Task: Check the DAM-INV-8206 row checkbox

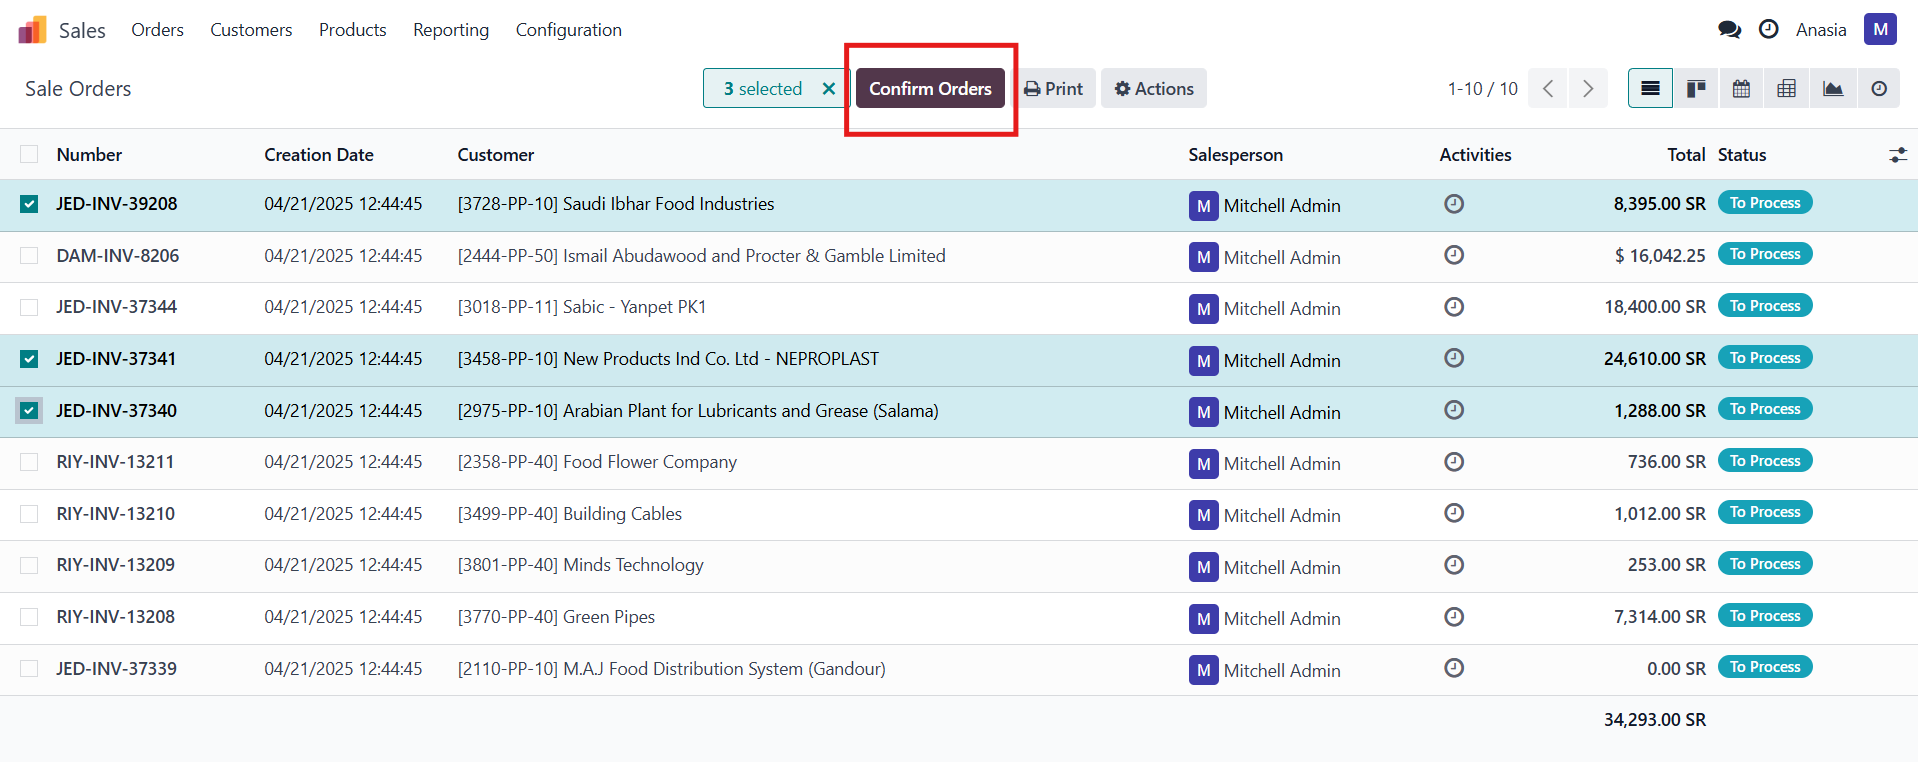Action: pos(29,256)
